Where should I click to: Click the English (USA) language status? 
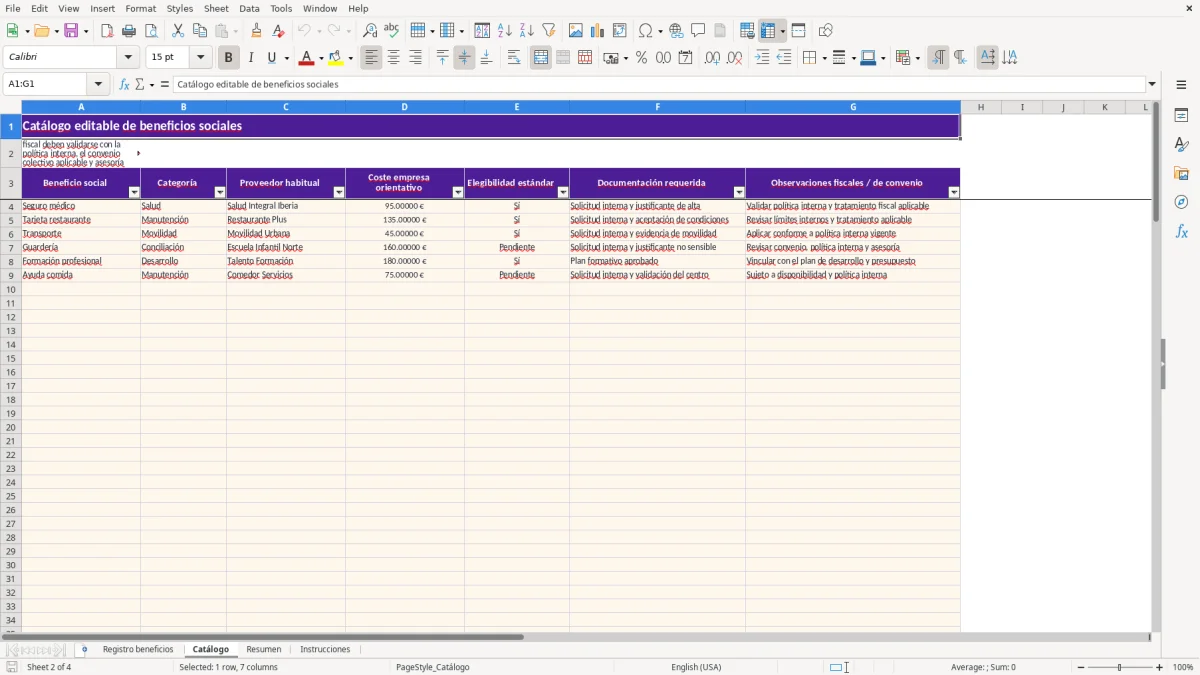(696, 667)
